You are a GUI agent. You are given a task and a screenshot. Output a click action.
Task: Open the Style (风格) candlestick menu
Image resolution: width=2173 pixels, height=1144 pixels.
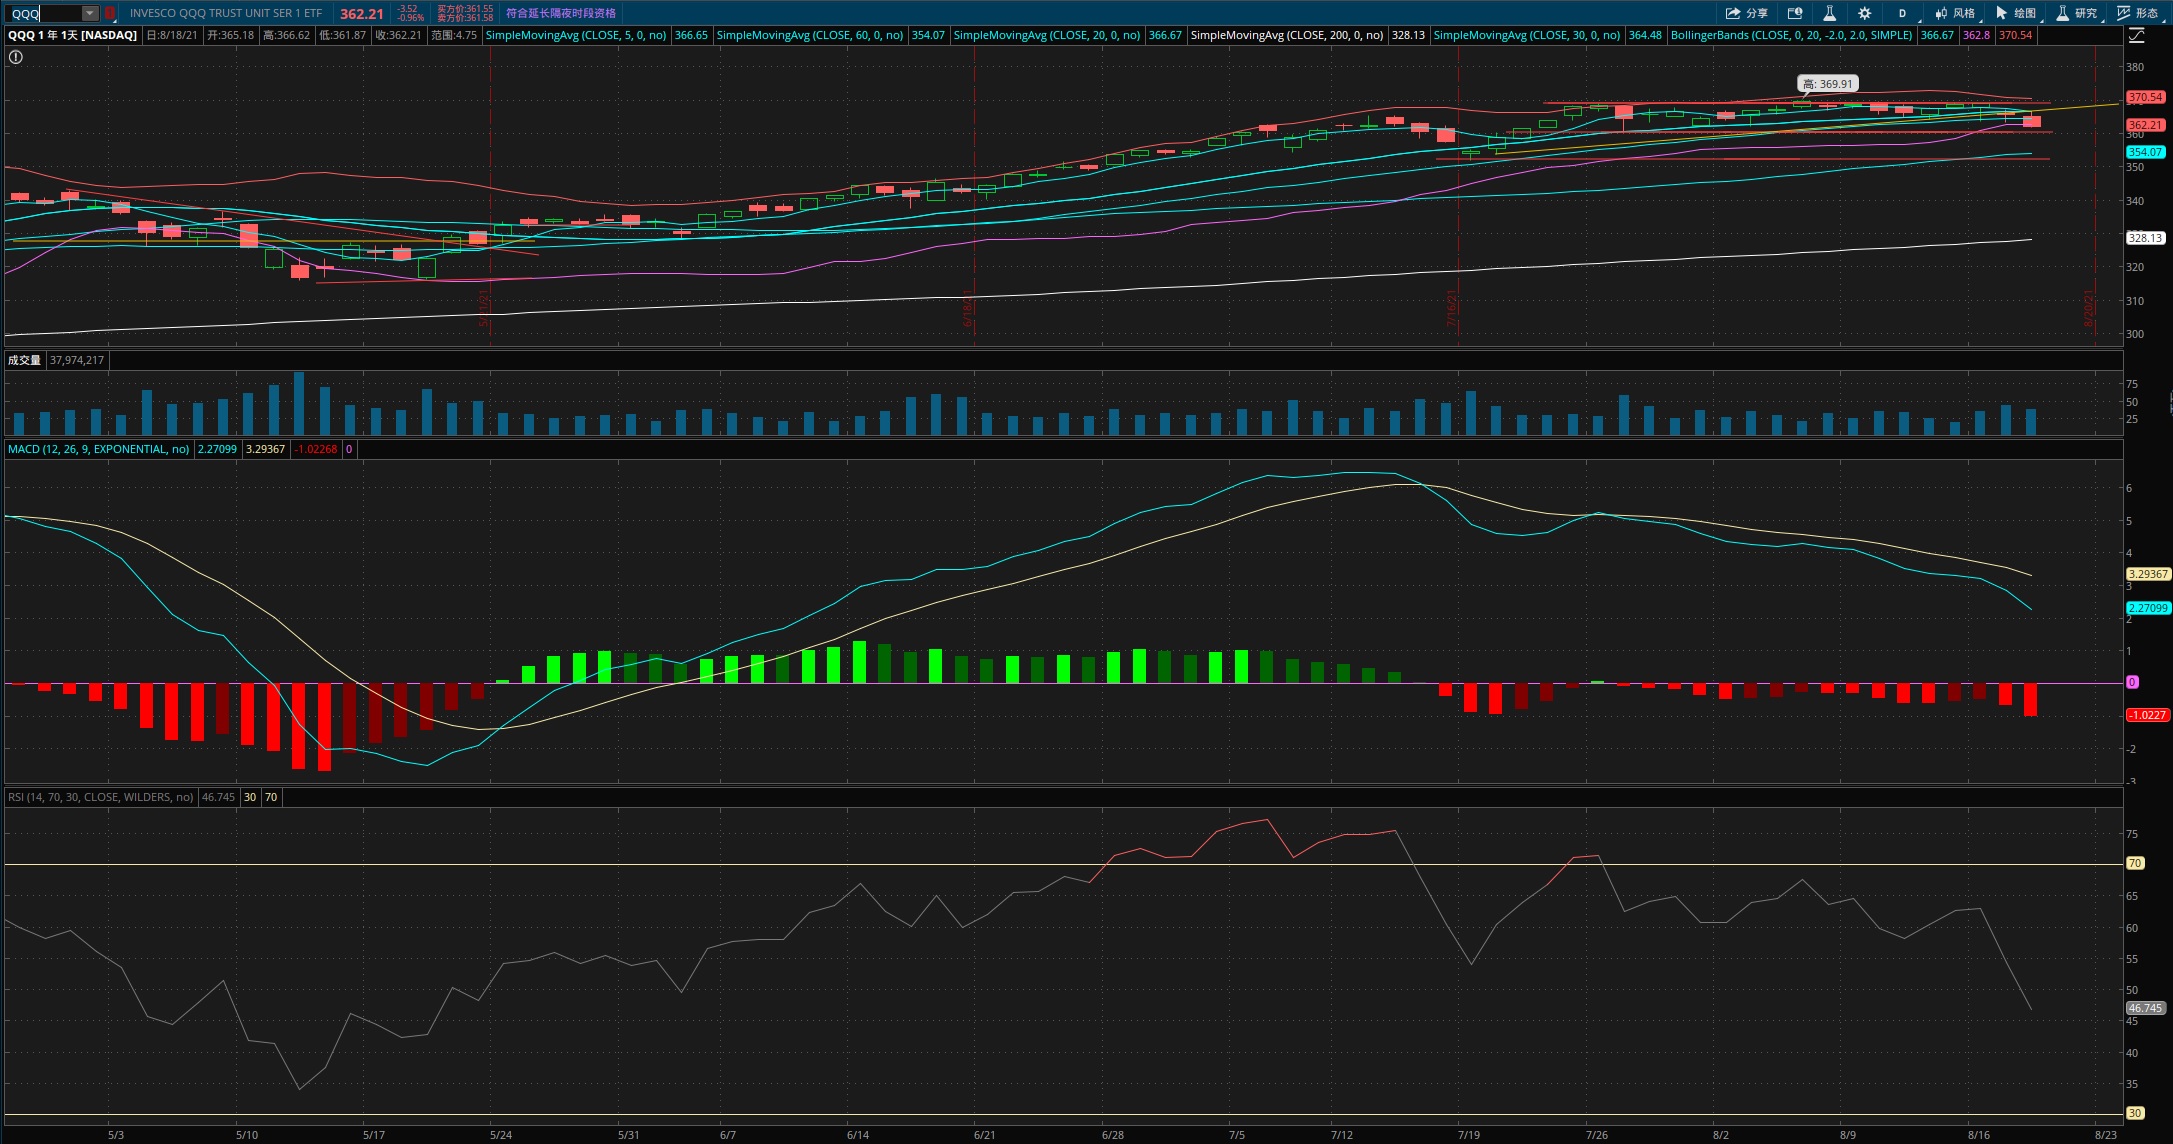pos(1954,13)
